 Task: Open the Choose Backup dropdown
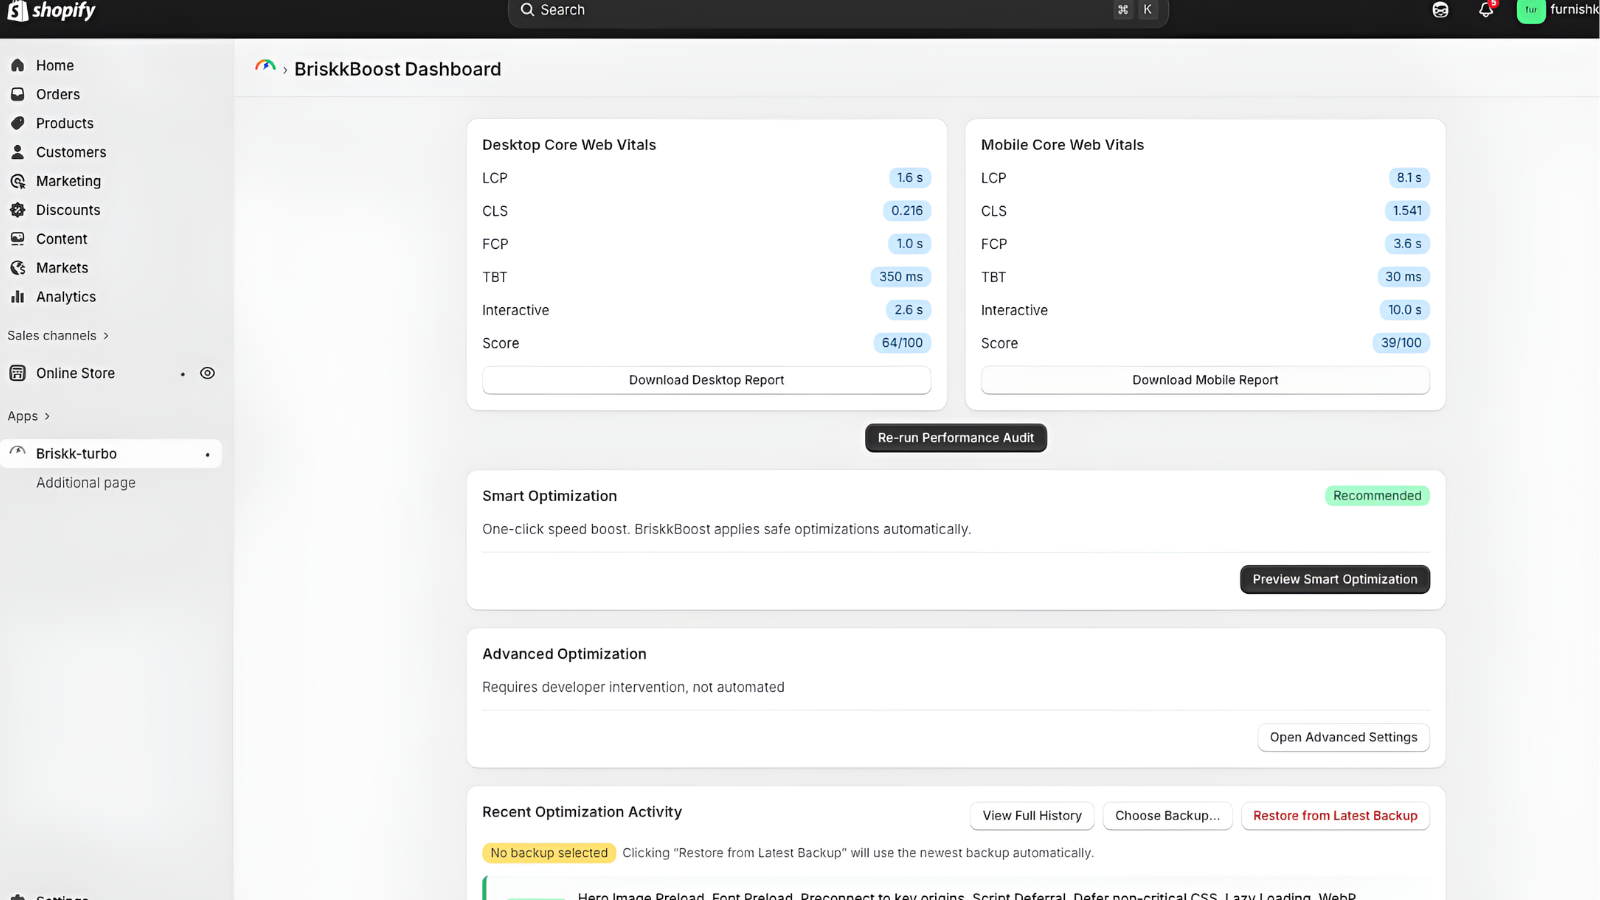[x=1167, y=815]
